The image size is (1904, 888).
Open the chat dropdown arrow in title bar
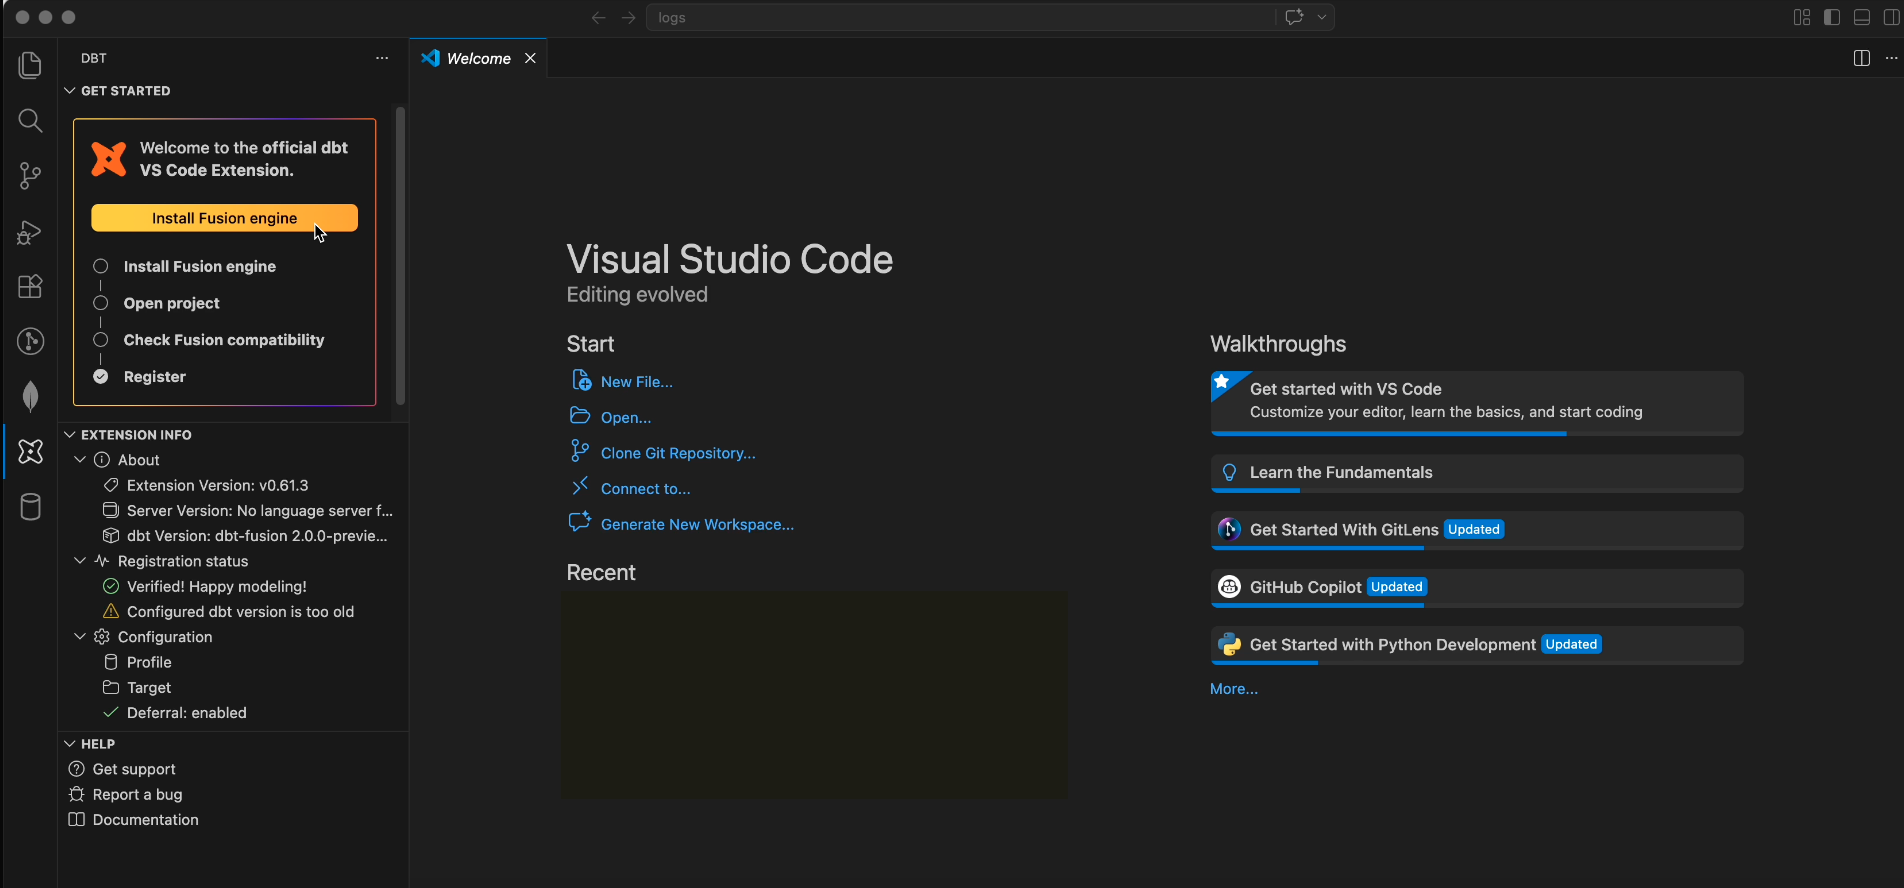(1322, 17)
